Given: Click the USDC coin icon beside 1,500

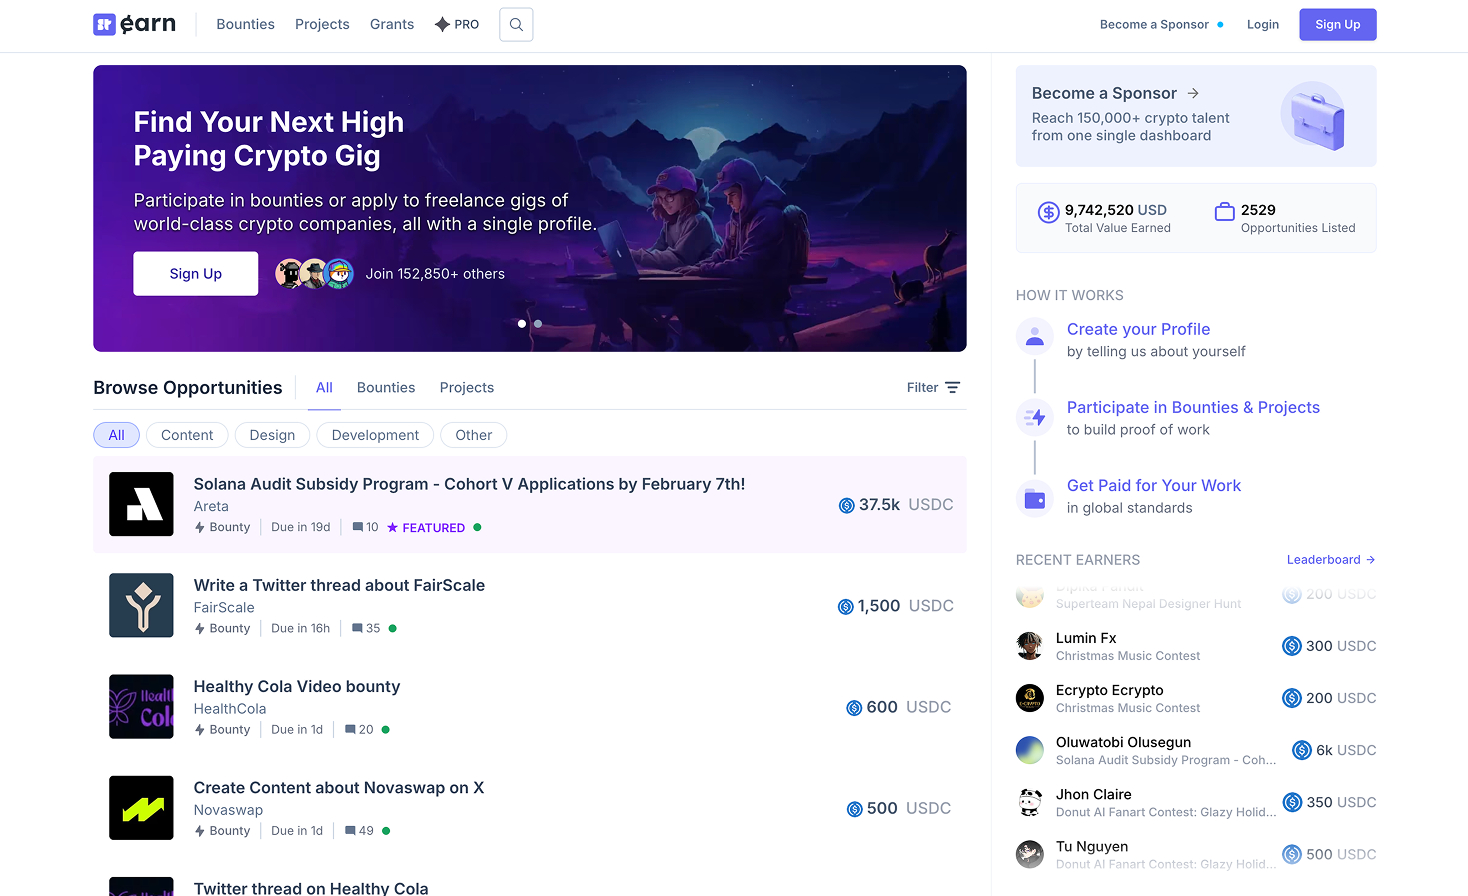Looking at the screenshot, I should [845, 607].
